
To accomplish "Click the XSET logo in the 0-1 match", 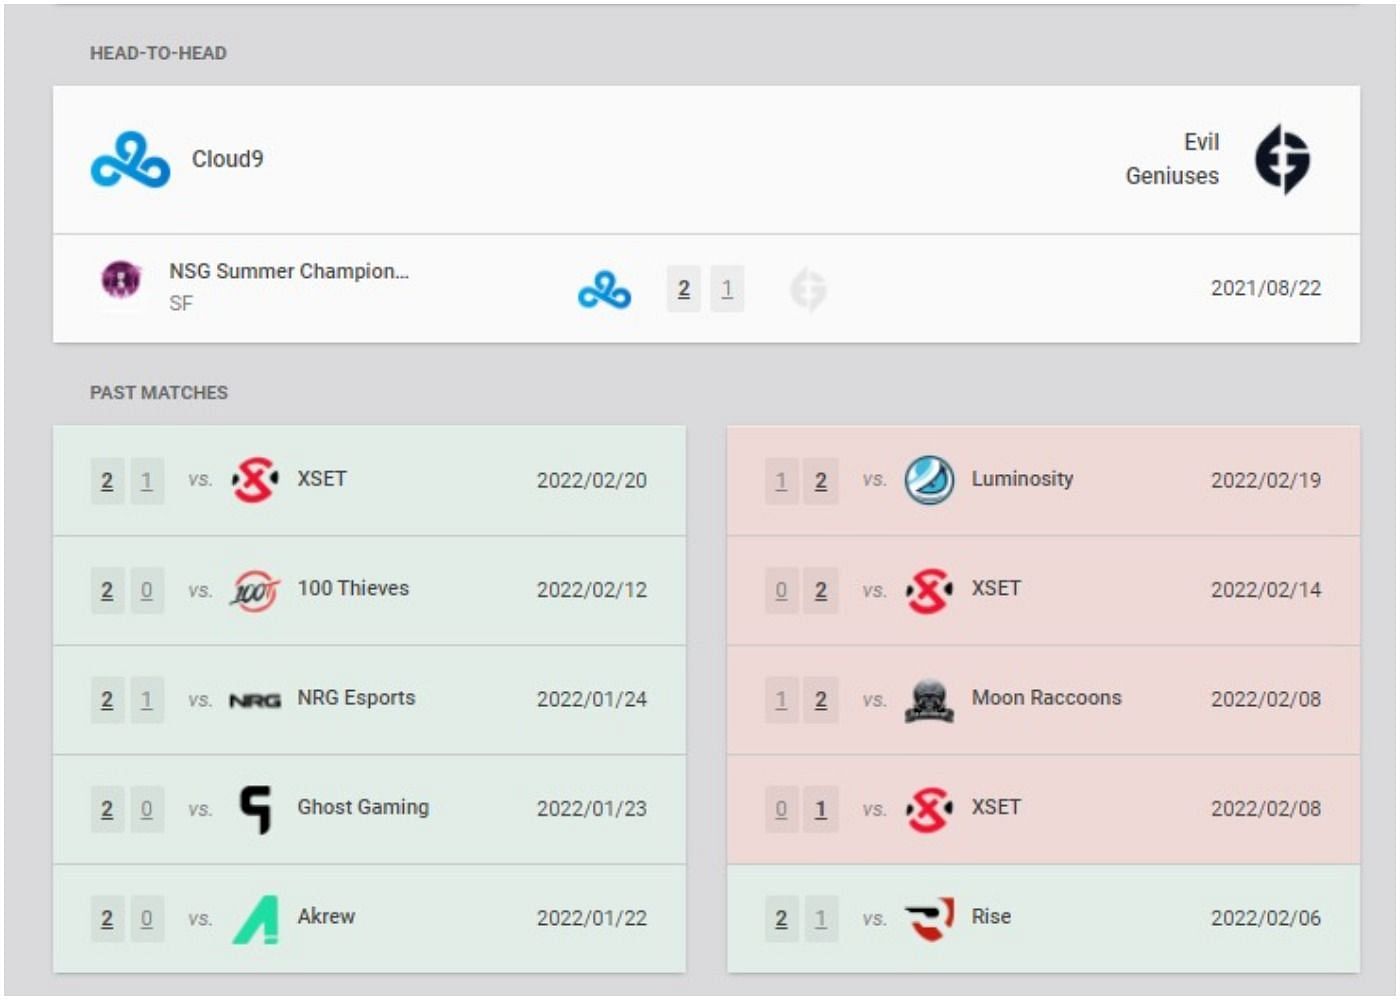I will 929,809.
